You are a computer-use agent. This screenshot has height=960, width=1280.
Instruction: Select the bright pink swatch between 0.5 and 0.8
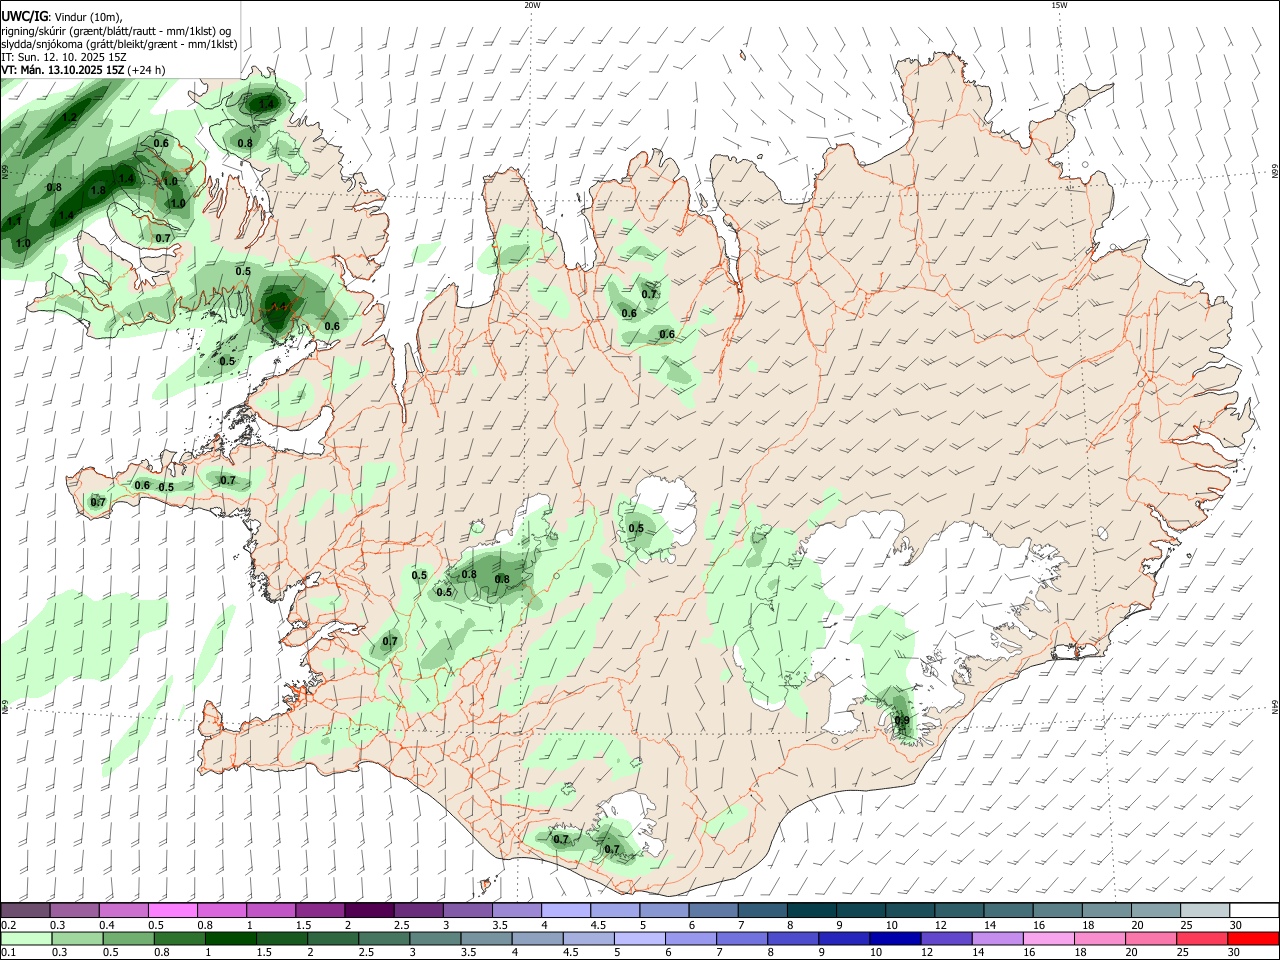coord(172,910)
